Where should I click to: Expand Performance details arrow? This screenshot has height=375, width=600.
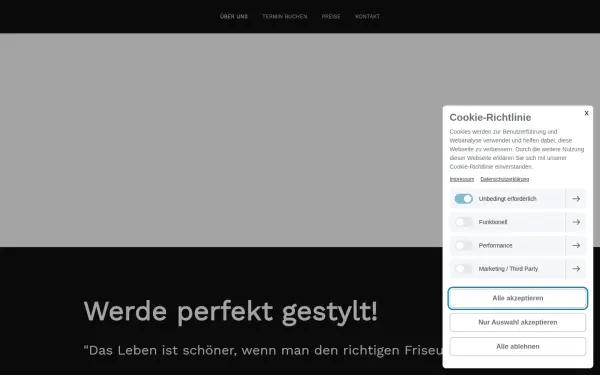(576, 245)
